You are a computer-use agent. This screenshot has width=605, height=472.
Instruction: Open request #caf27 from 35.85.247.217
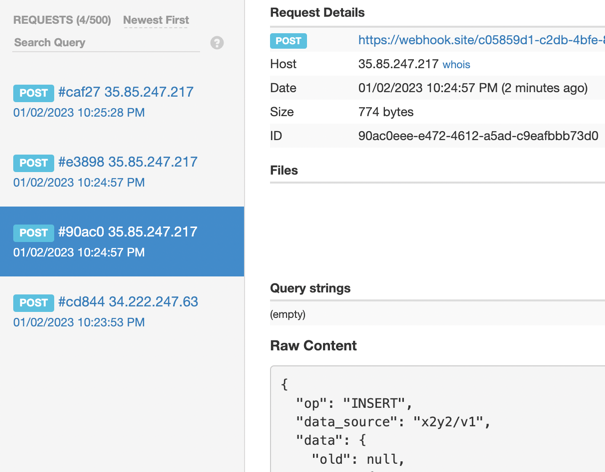pyautogui.click(x=126, y=92)
